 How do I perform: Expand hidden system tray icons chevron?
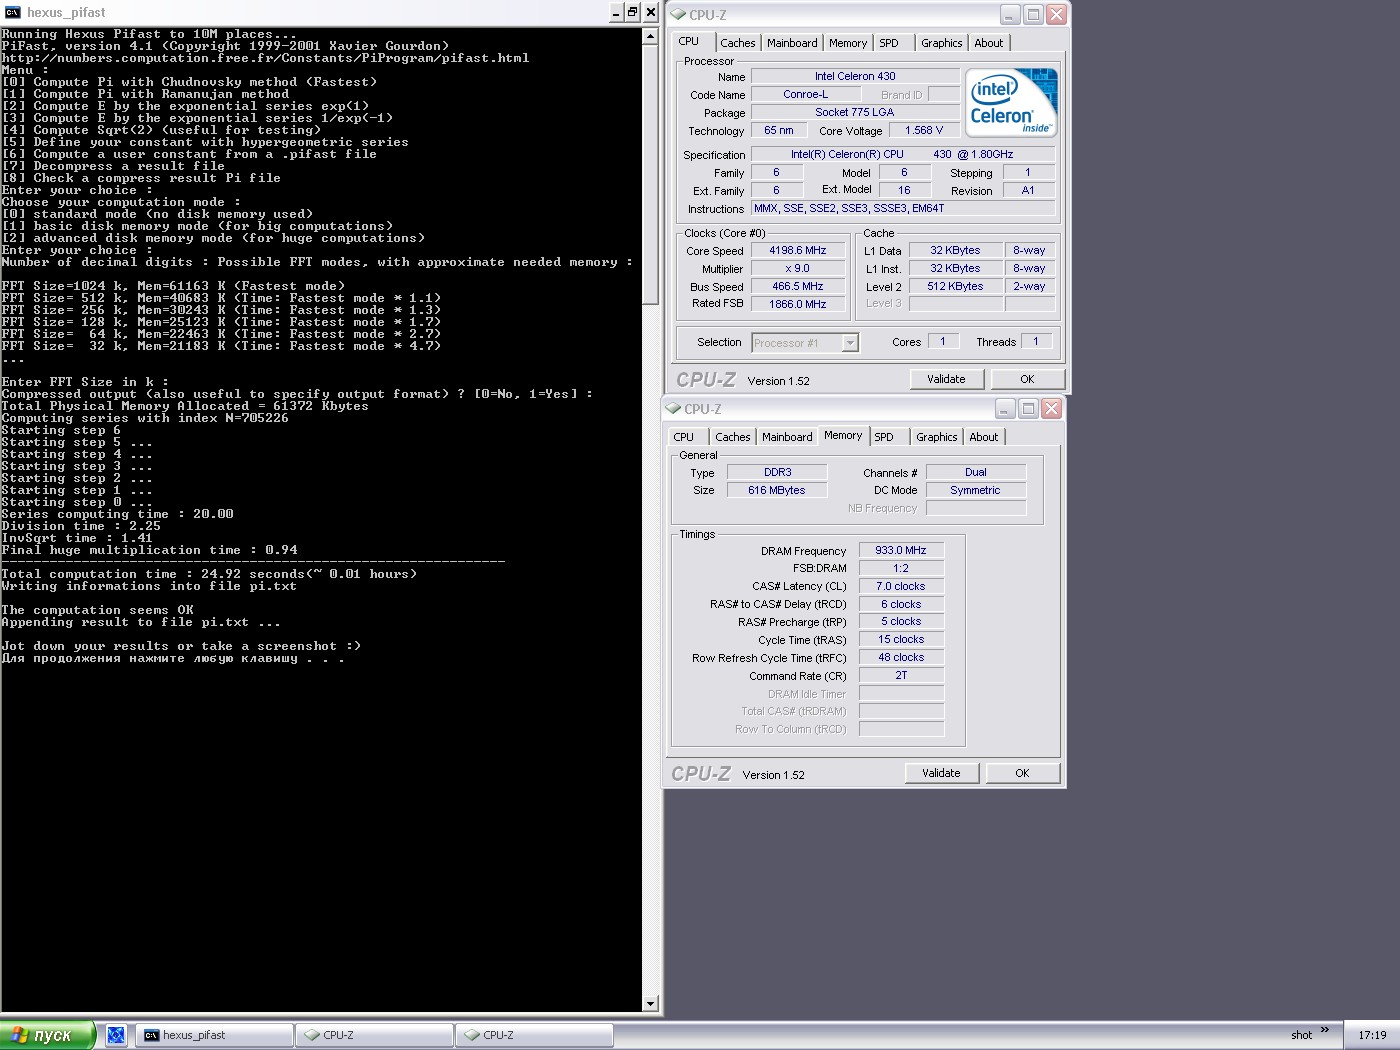pos(1325,1030)
